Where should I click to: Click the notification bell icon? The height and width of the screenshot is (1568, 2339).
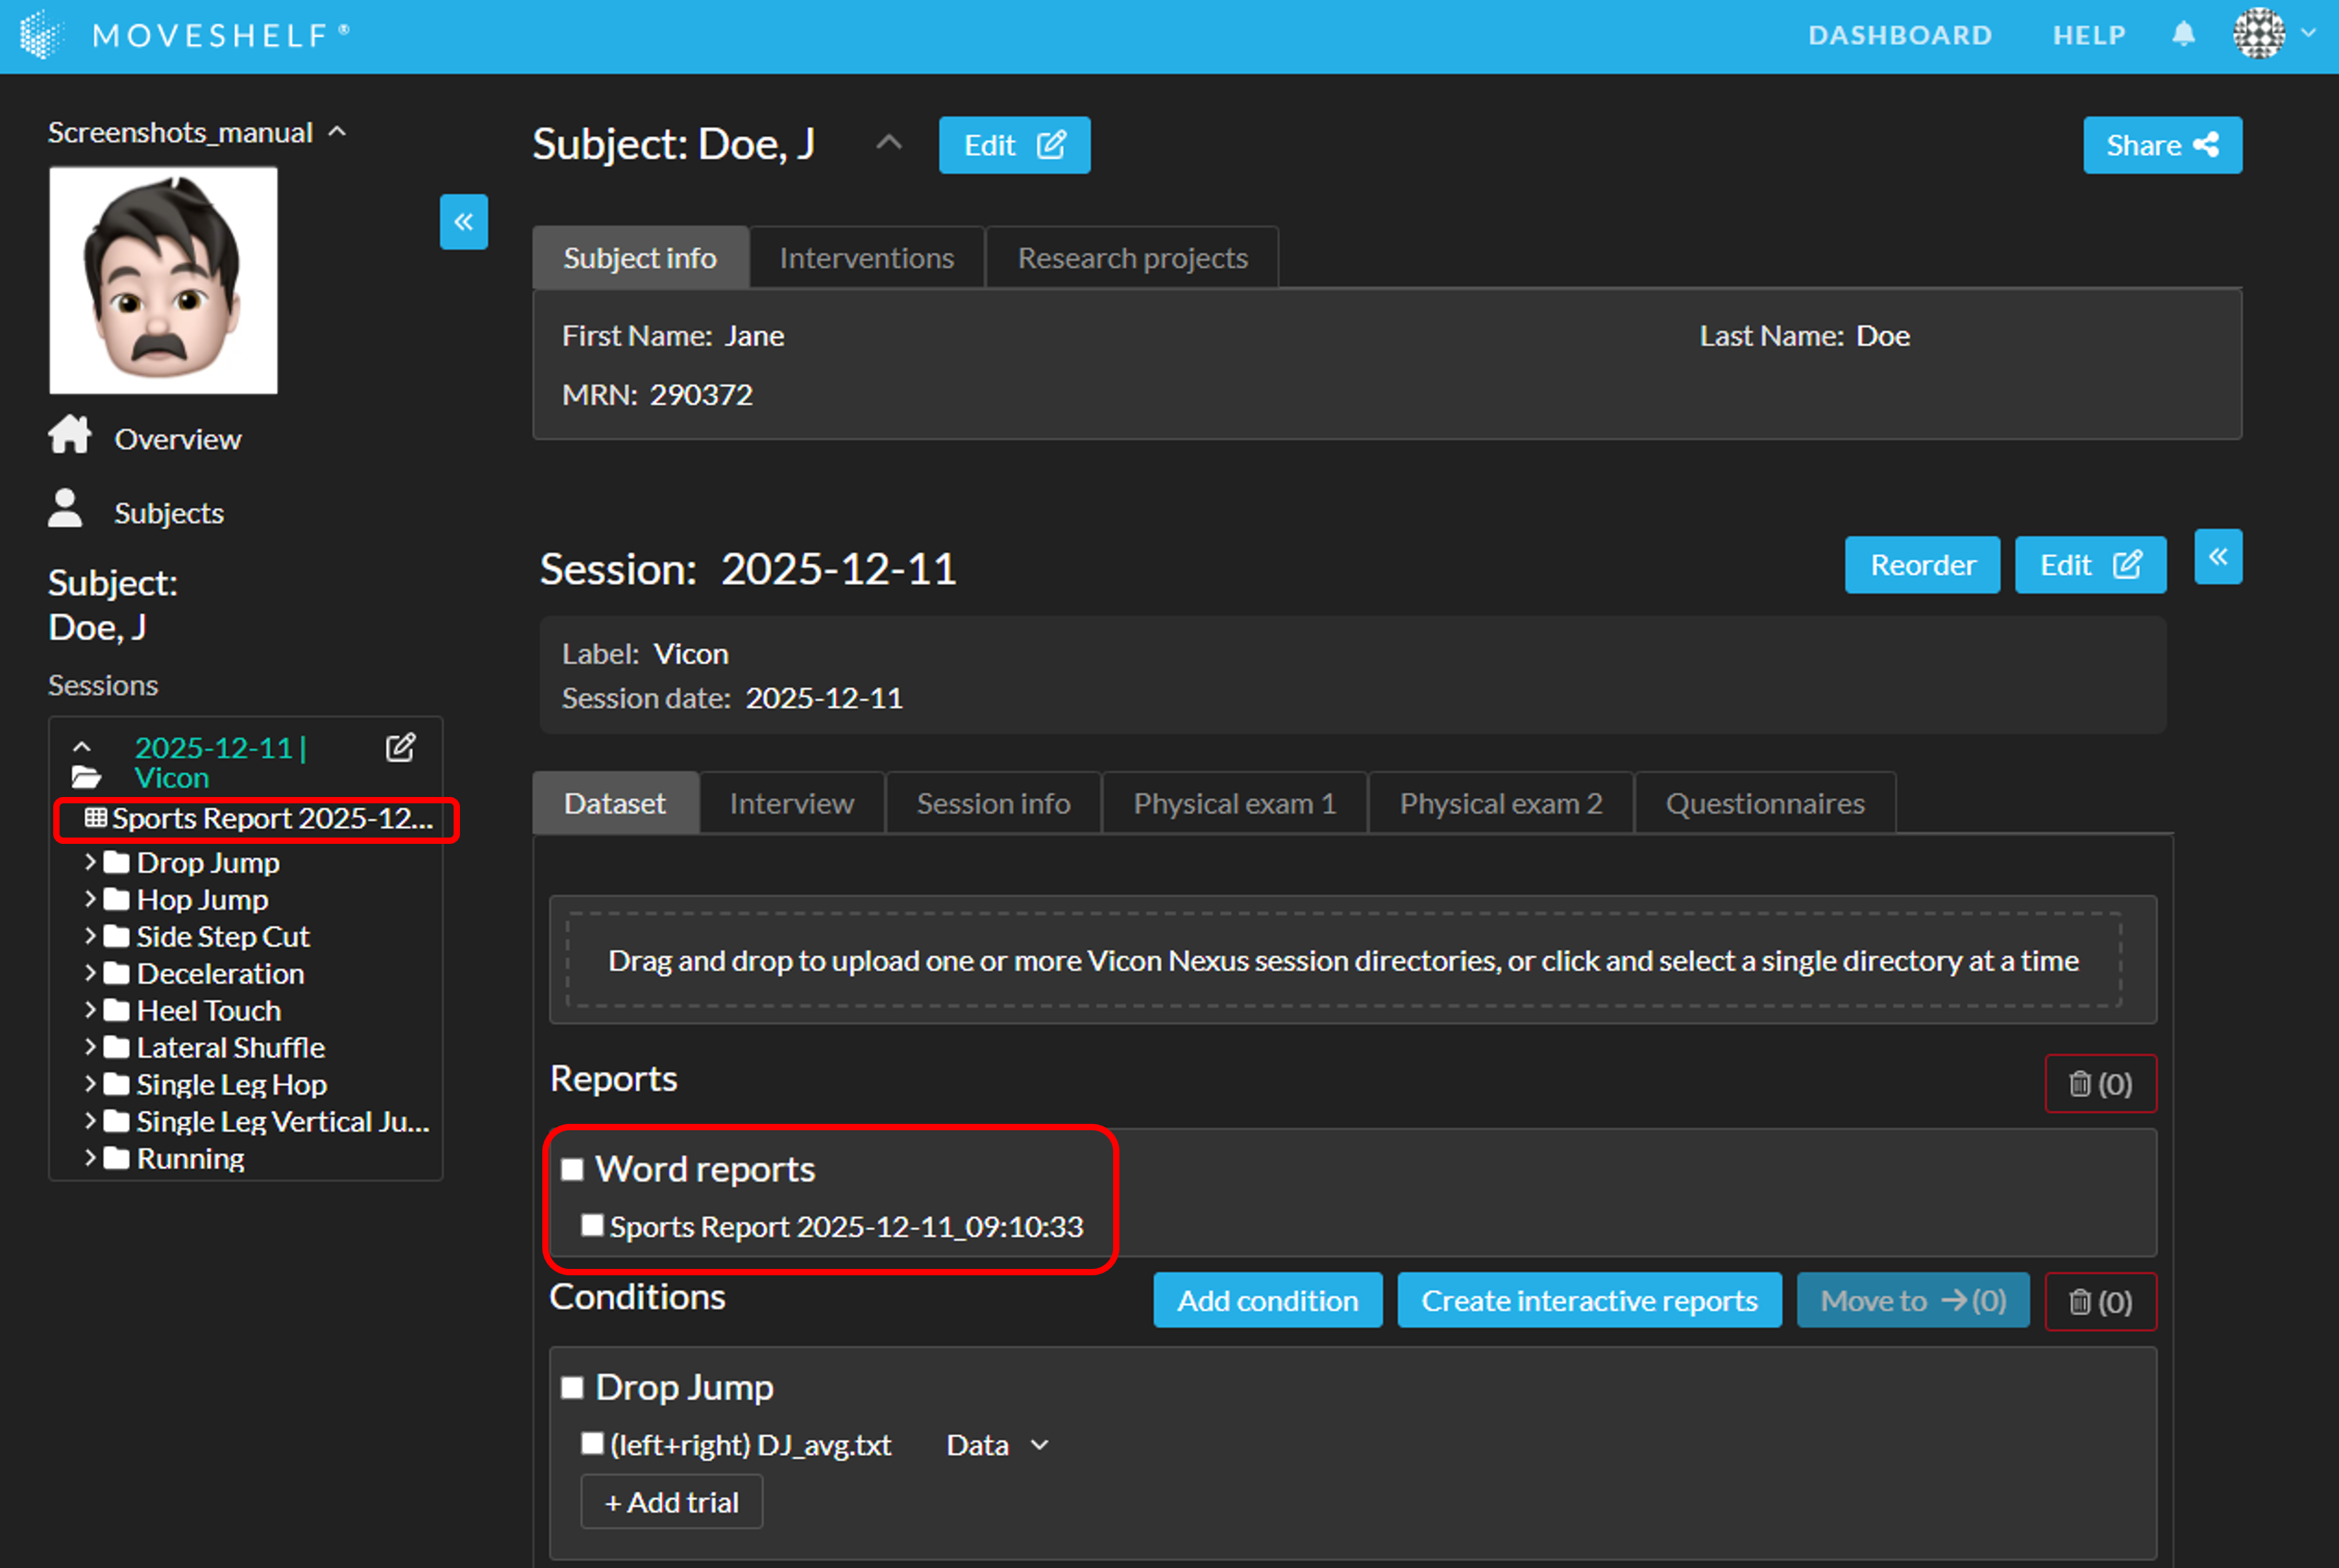(x=2183, y=35)
